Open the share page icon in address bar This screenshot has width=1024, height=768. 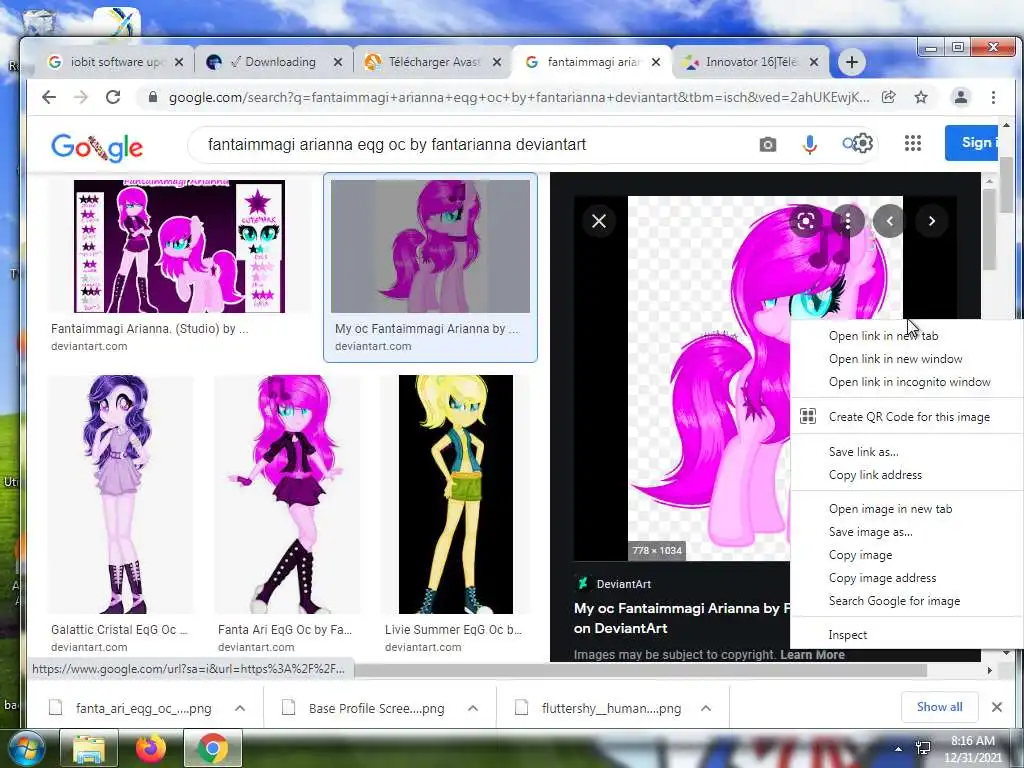pyautogui.click(x=889, y=97)
